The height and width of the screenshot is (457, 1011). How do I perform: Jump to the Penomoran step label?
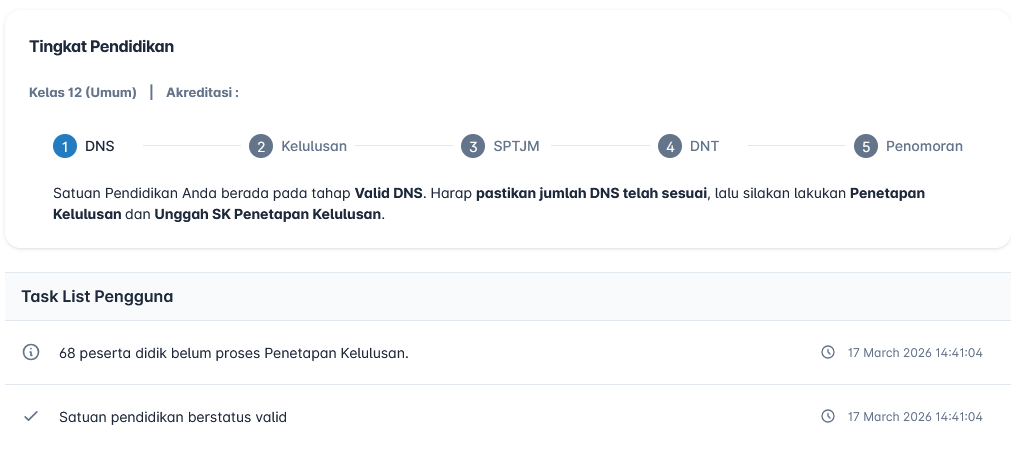coord(924,146)
